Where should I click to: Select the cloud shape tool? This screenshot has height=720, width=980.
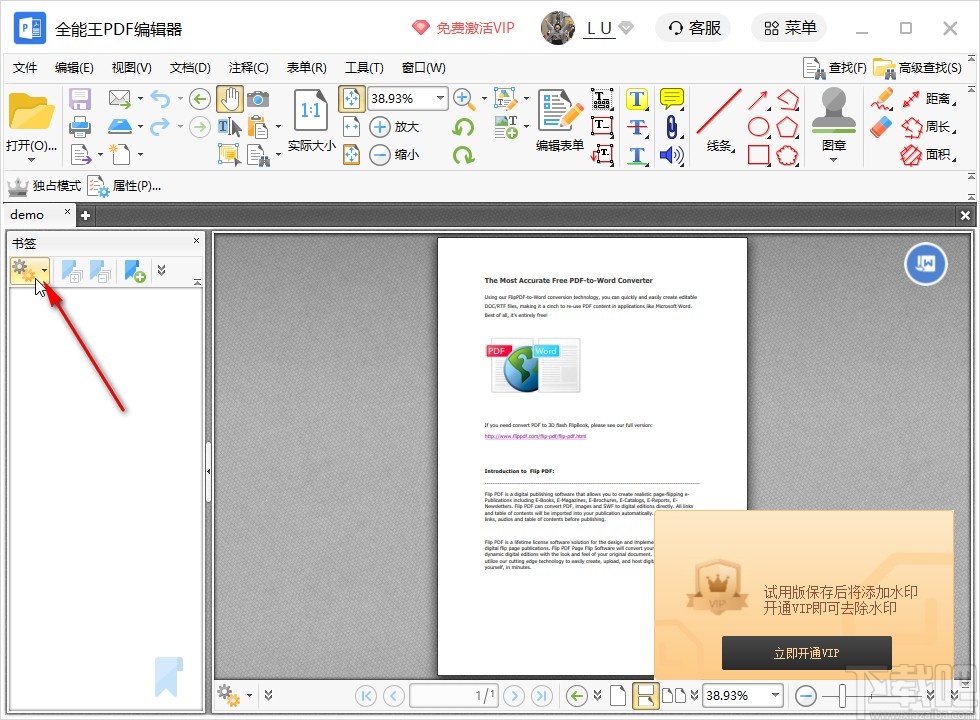788,154
